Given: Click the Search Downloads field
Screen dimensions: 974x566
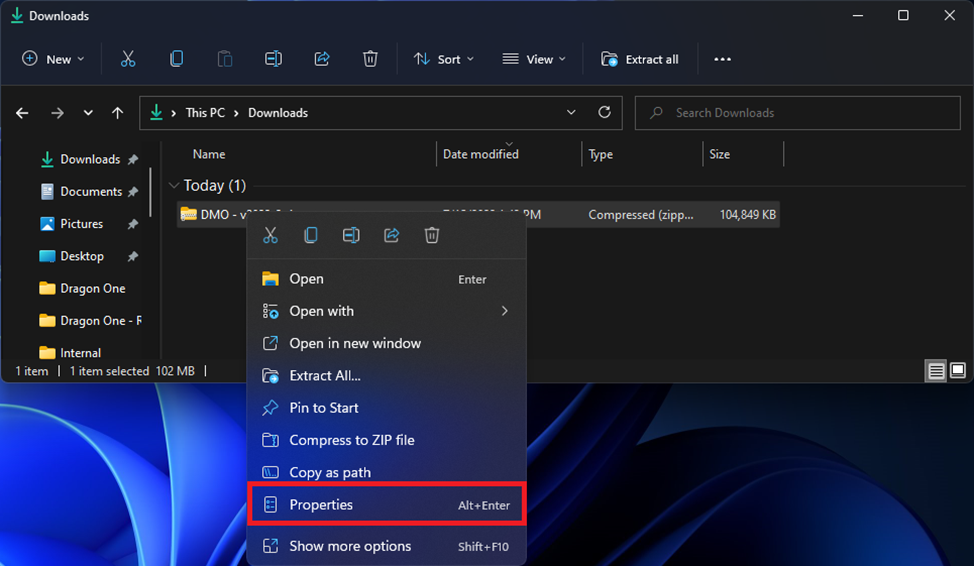Looking at the screenshot, I should tap(800, 113).
